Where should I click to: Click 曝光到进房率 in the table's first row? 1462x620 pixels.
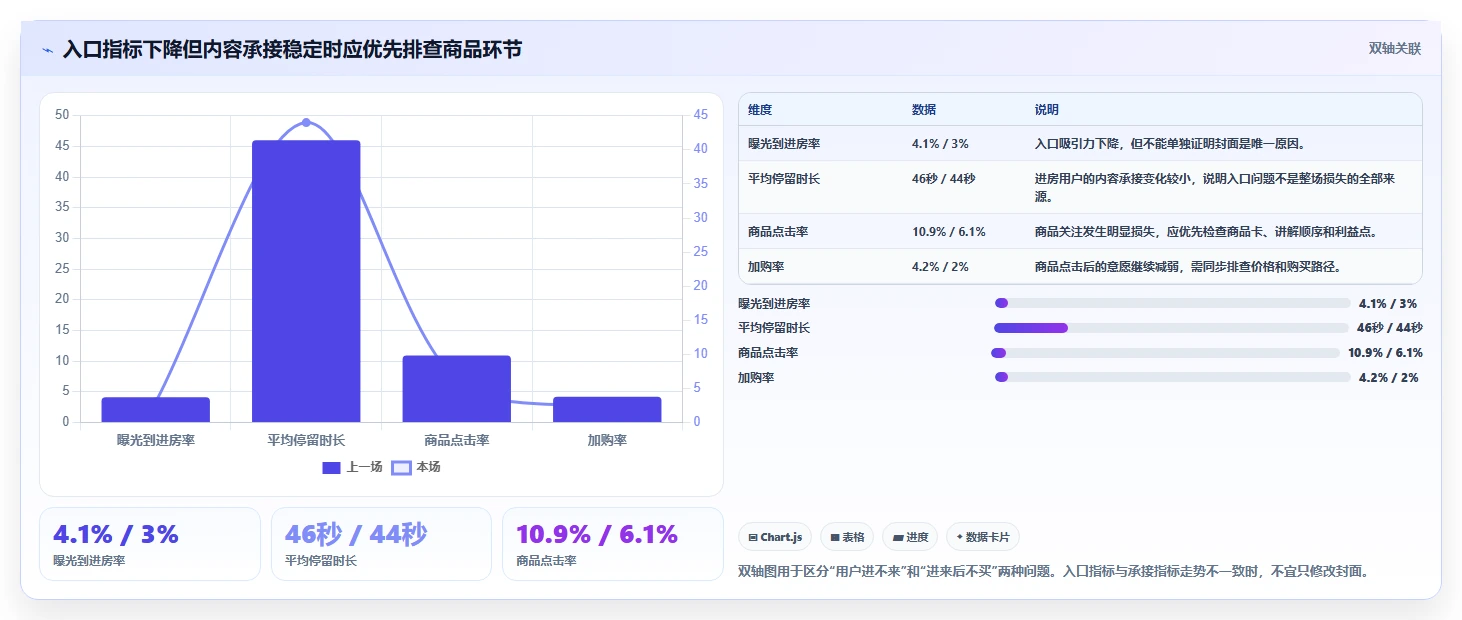click(784, 144)
